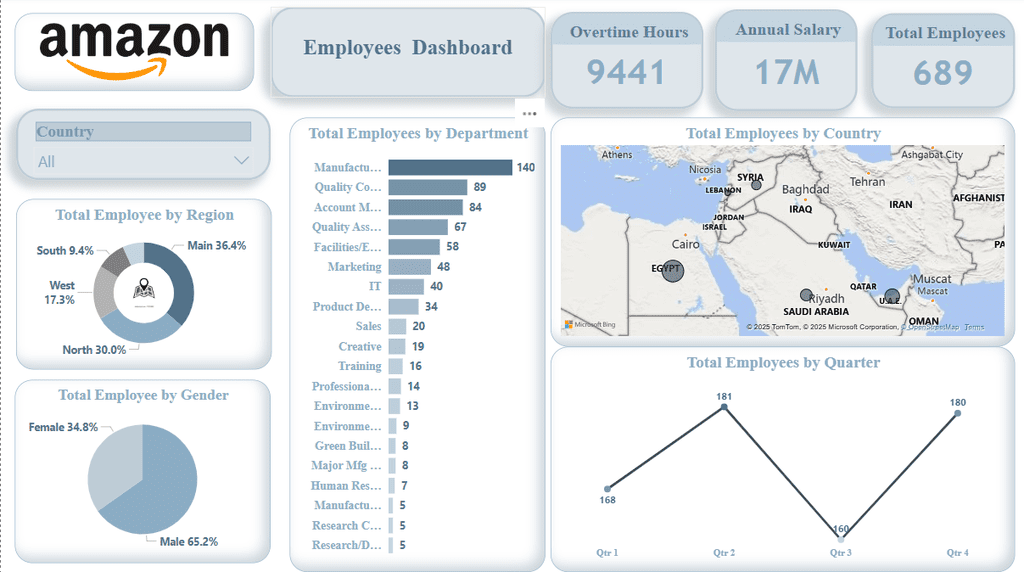
Task: Click the Total Employees by Department title
Action: click(418, 133)
